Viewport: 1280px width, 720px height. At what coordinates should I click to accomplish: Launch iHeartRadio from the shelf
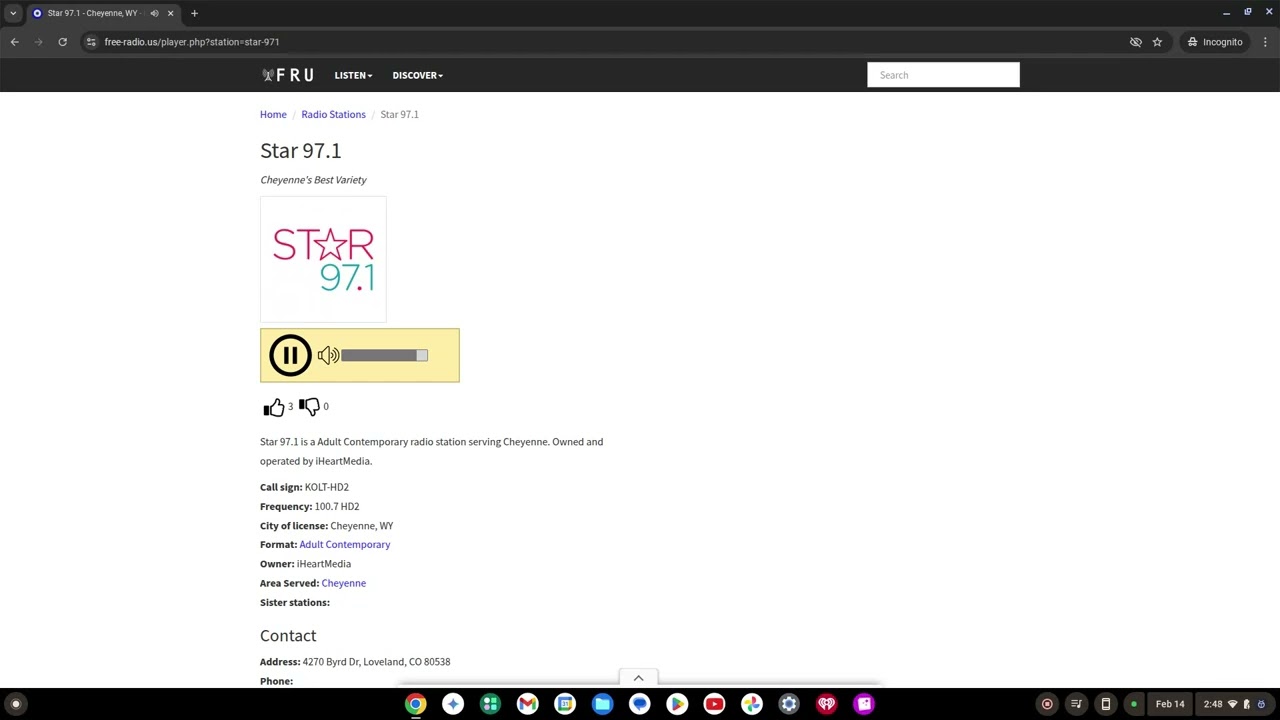826,704
